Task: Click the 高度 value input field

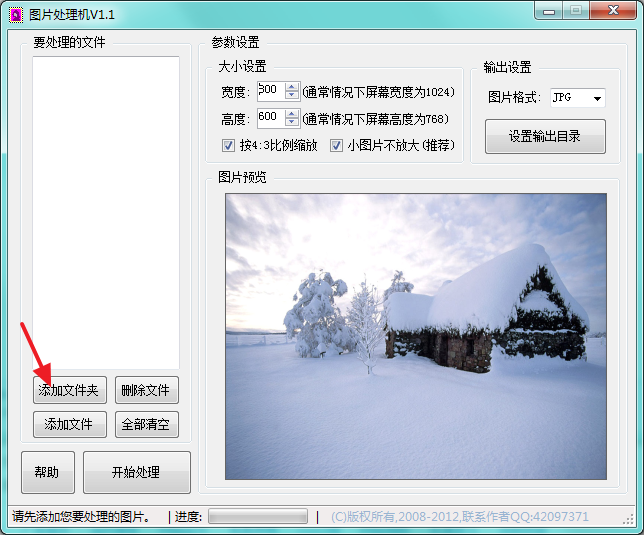Action: (271, 117)
